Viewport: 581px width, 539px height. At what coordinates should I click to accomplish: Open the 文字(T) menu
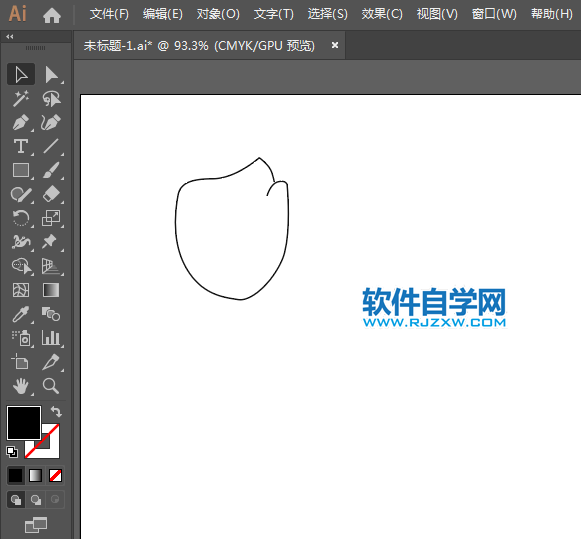coord(274,14)
